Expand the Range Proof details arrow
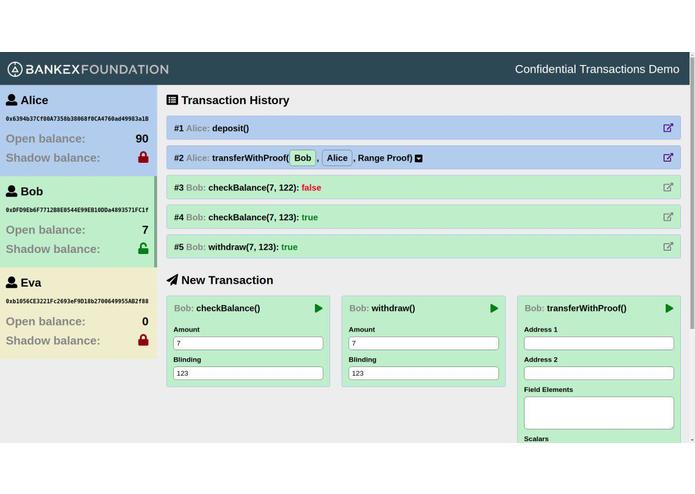Image resolution: width=695 pixels, height=494 pixels. pyautogui.click(x=418, y=158)
